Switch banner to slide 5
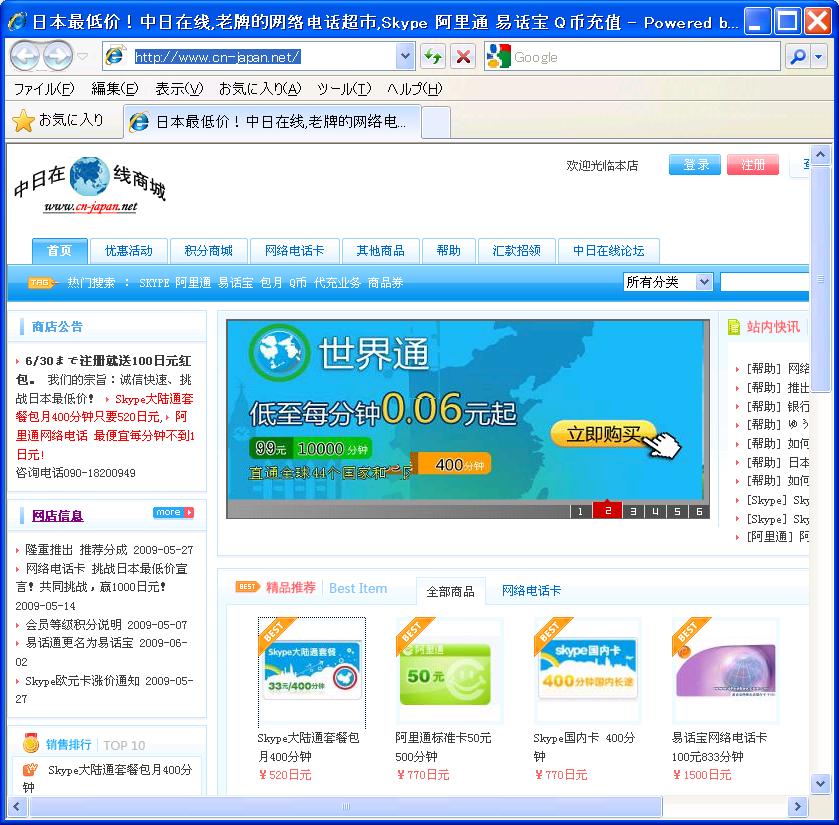The image size is (839, 825). [x=677, y=511]
